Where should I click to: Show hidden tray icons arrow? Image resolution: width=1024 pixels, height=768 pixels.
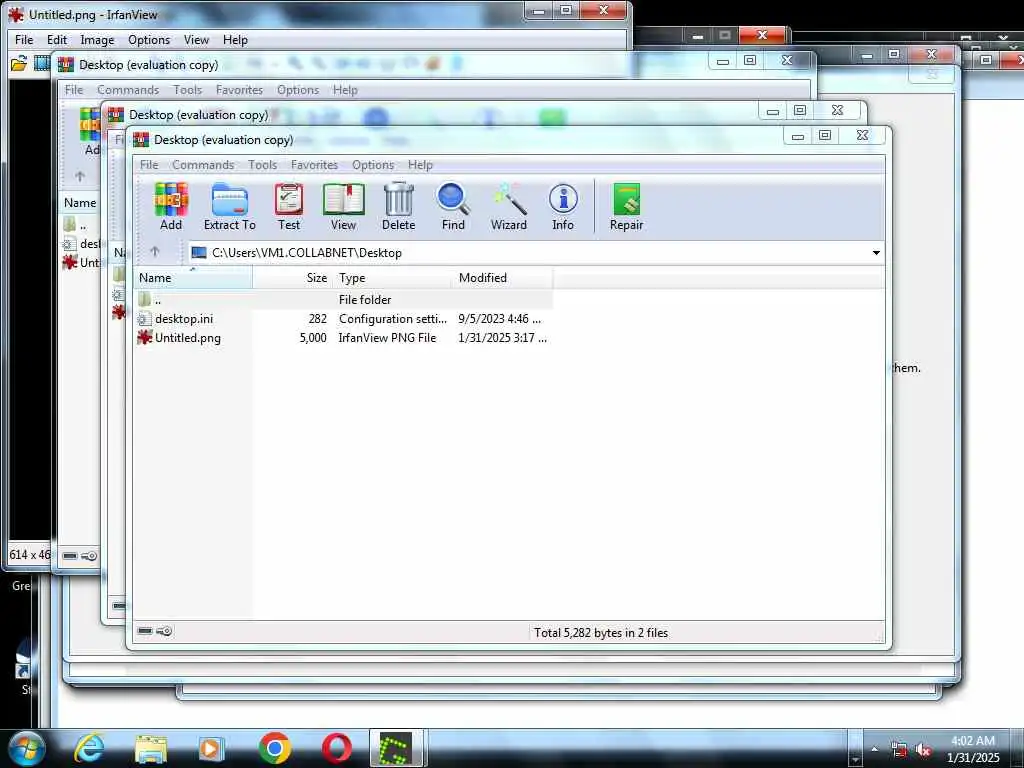(874, 749)
